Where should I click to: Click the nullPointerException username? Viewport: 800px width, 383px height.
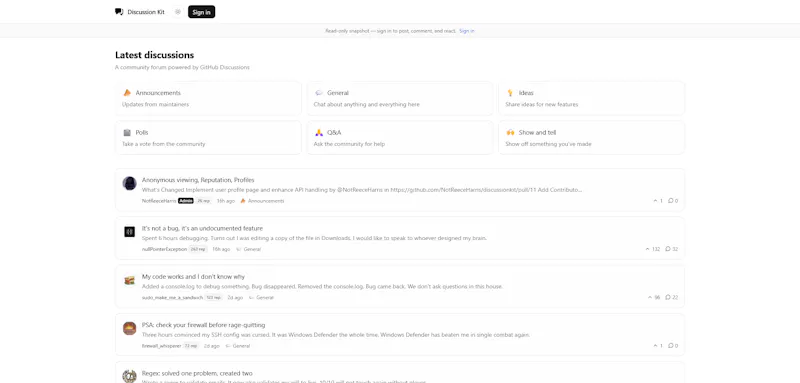[x=164, y=249]
